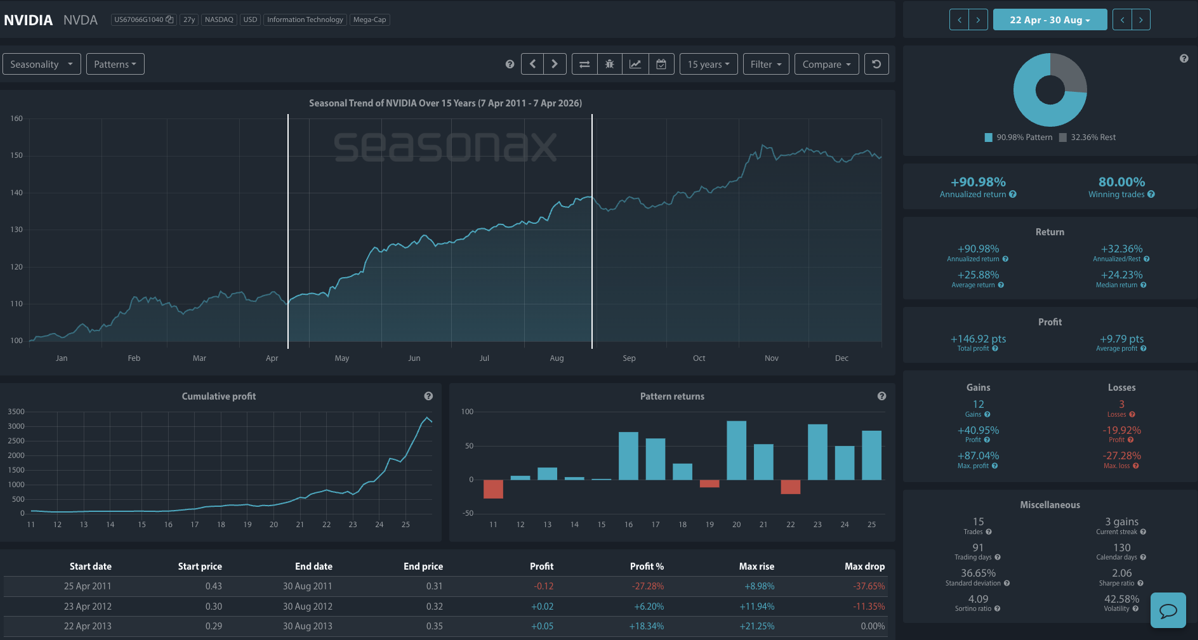Open the Patterns menu

(115, 63)
